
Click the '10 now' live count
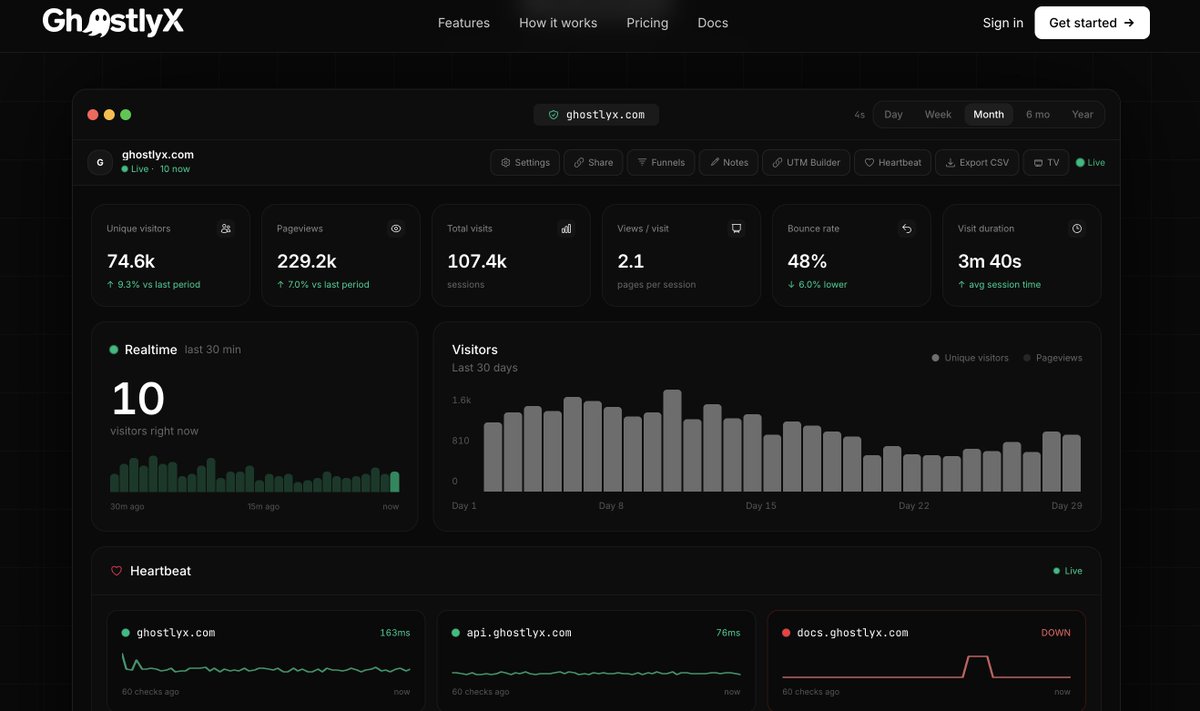click(175, 169)
